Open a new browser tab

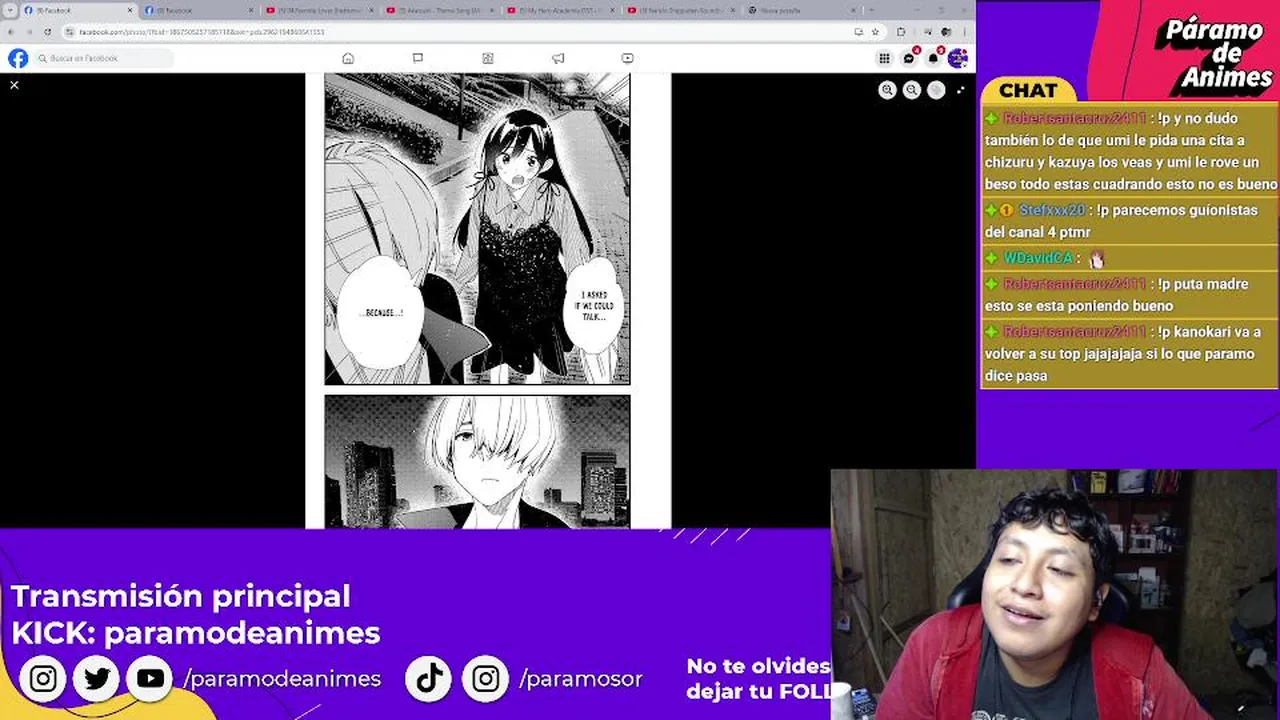pyautogui.click(x=874, y=10)
